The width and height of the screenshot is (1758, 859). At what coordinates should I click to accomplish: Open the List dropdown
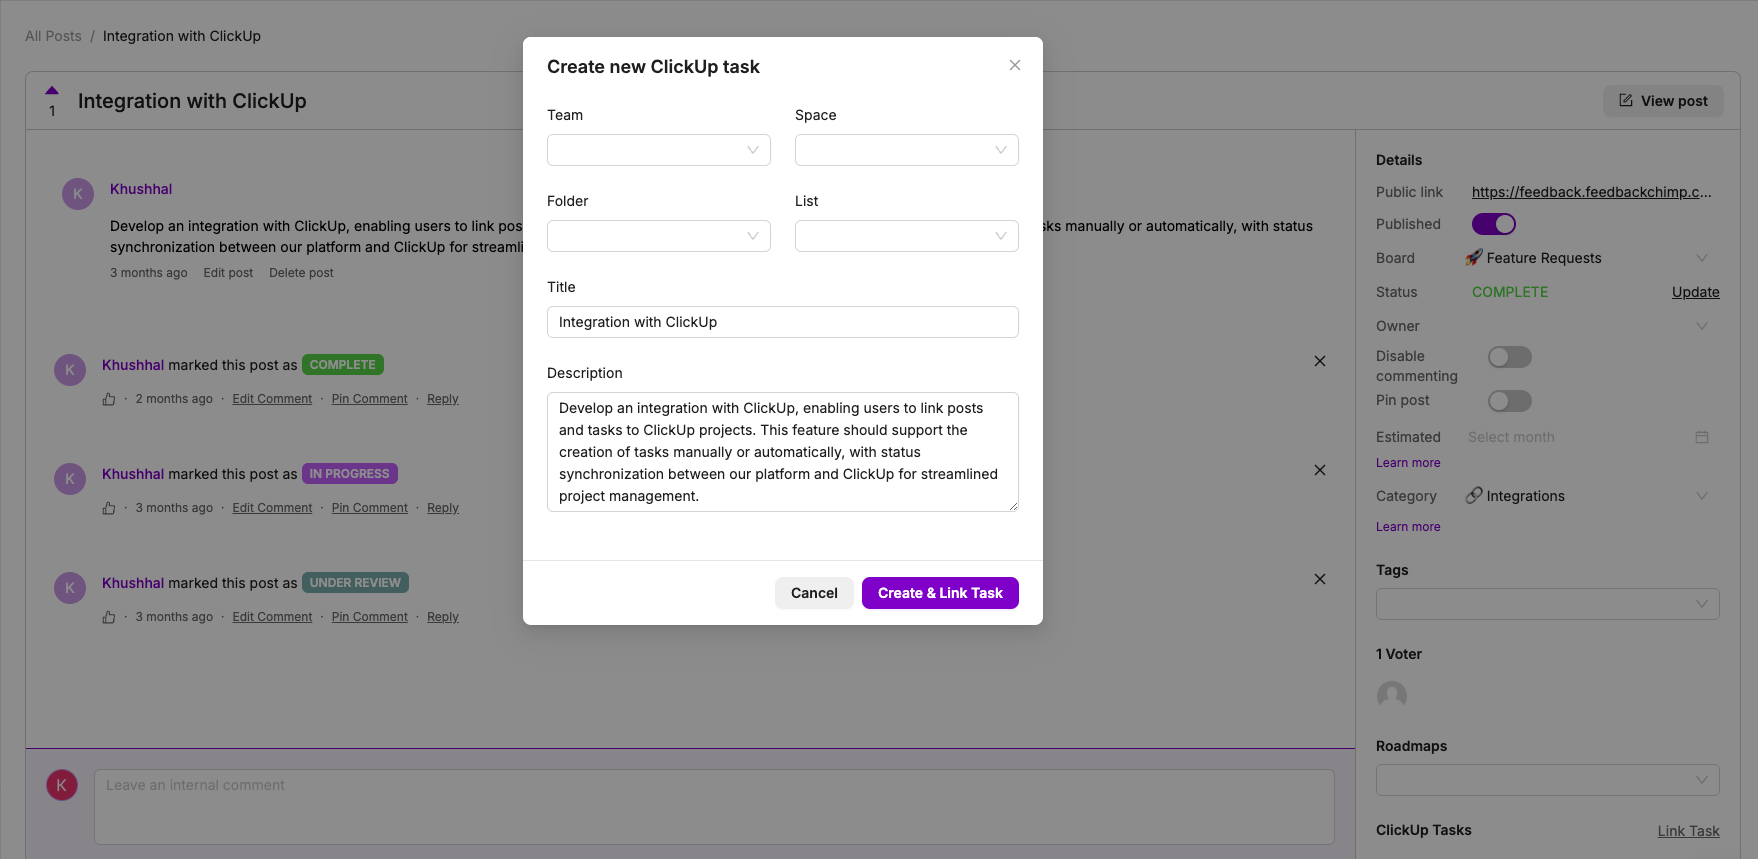click(x=906, y=236)
